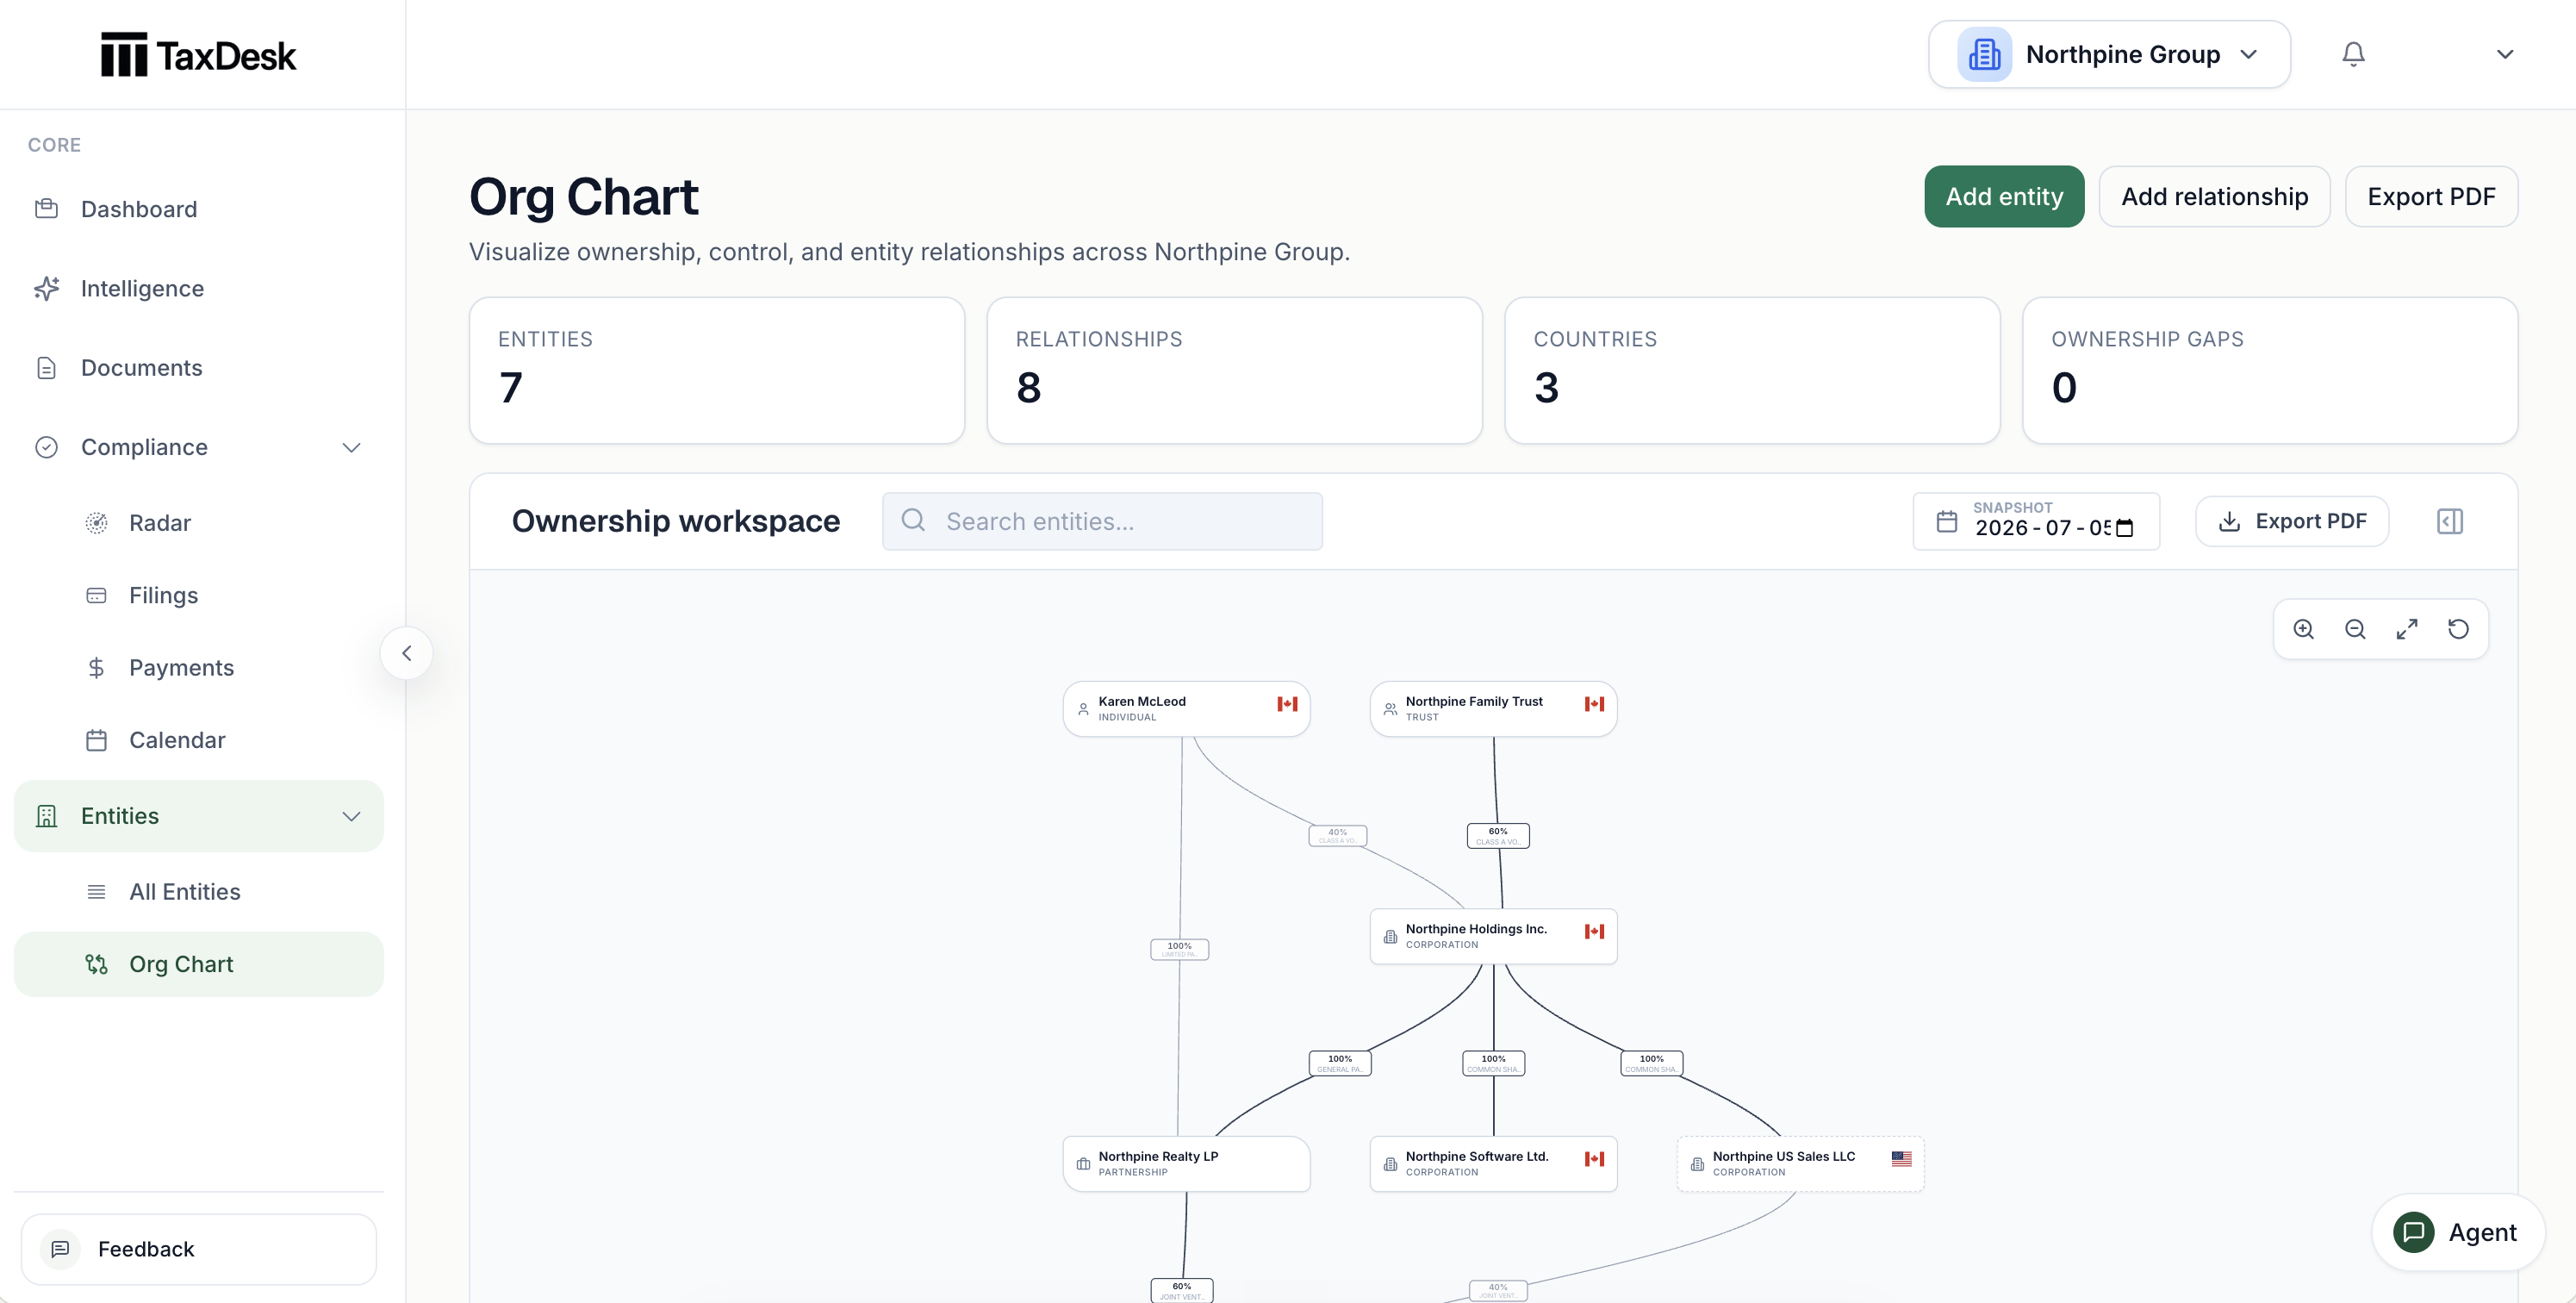Open the notifications bell
2576x1303 pixels.
2353,54
